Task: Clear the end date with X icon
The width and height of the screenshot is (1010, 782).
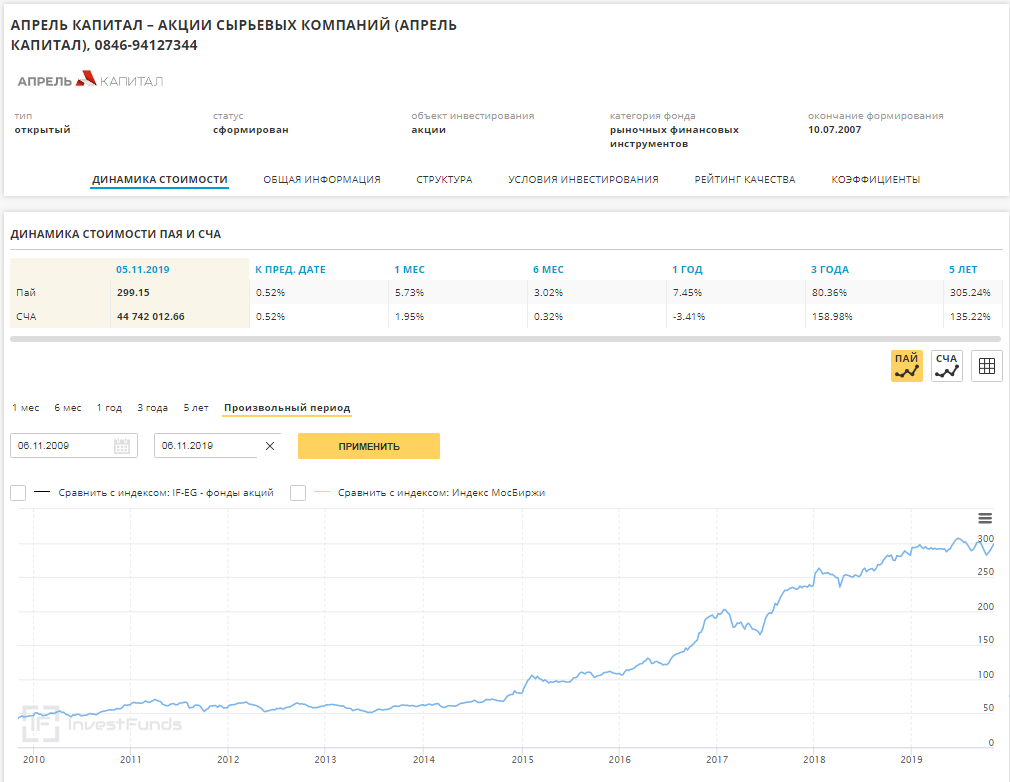Action: coord(269,446)
